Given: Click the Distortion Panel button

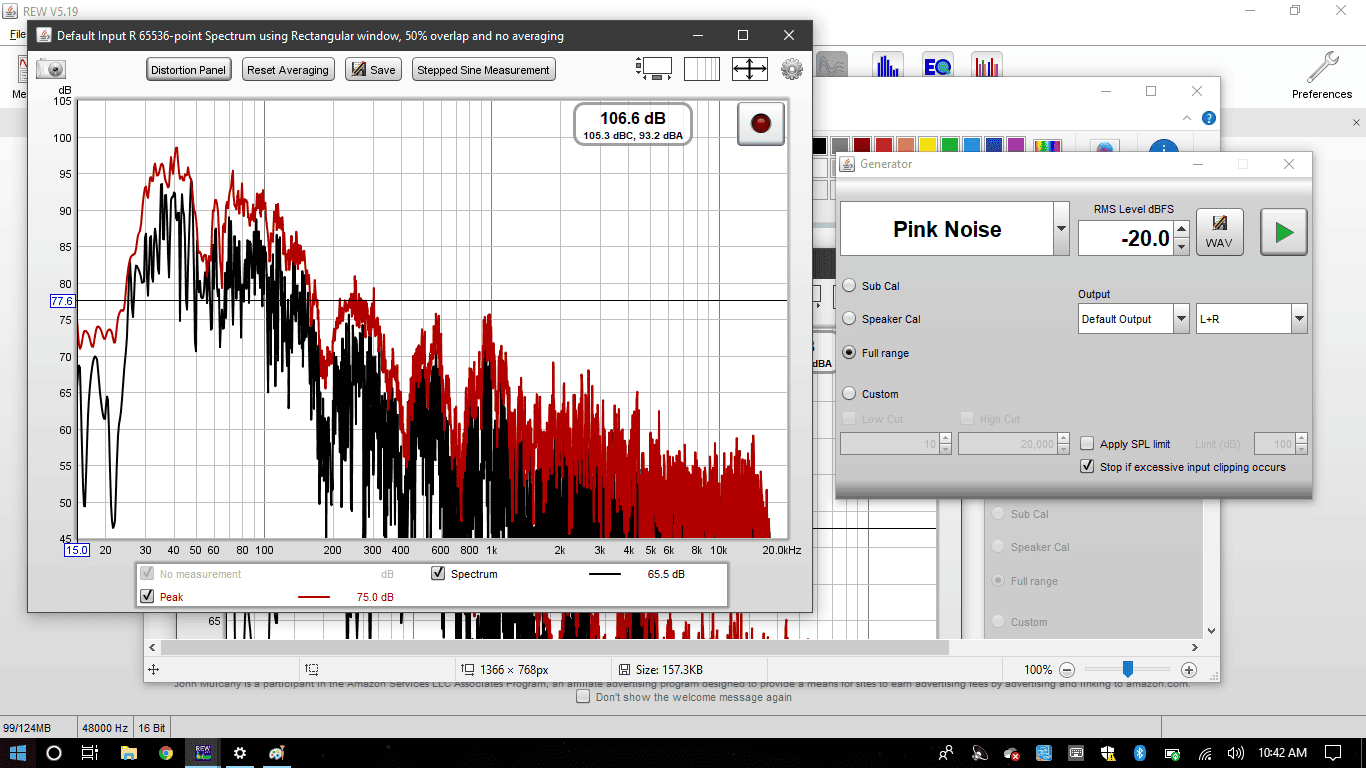Looking at the screenshot, I should [x=189, y=70].
